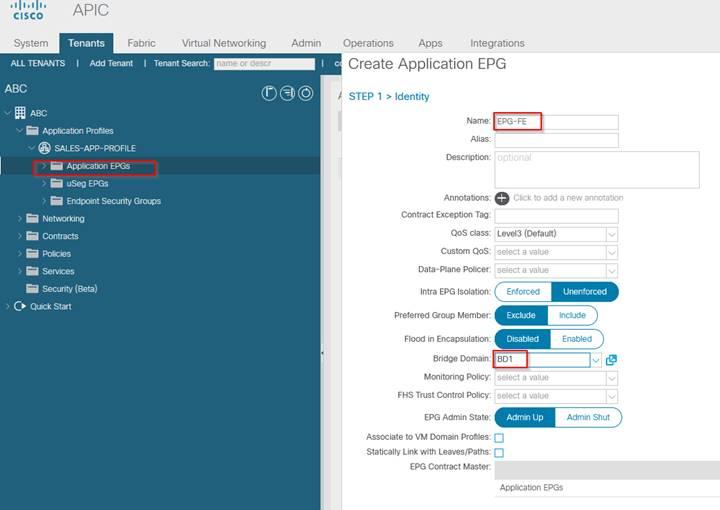Screen dimensions: 720x510
Task: Expand the Networking tree node
Action: click(20, 219)
